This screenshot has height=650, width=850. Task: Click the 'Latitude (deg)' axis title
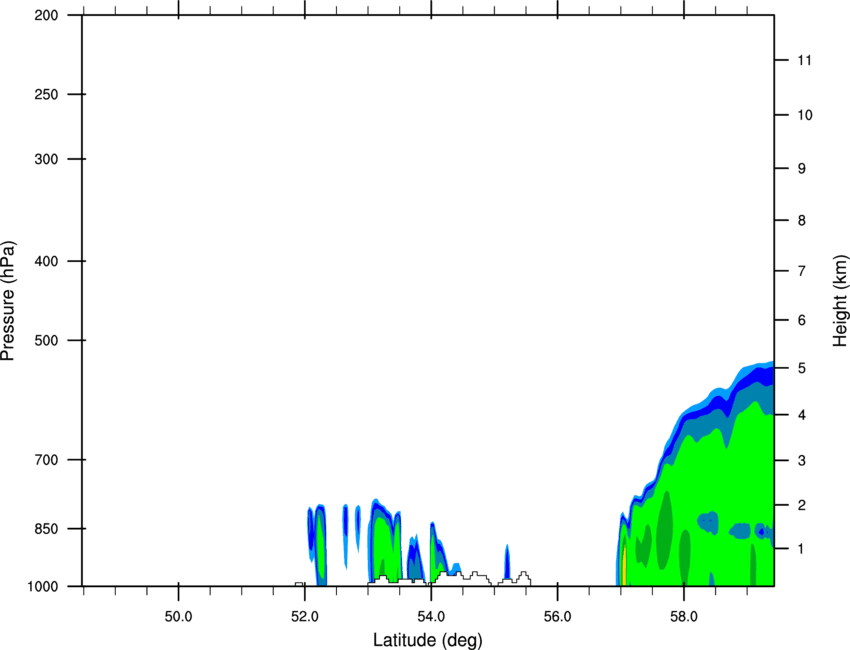(427, 640)
